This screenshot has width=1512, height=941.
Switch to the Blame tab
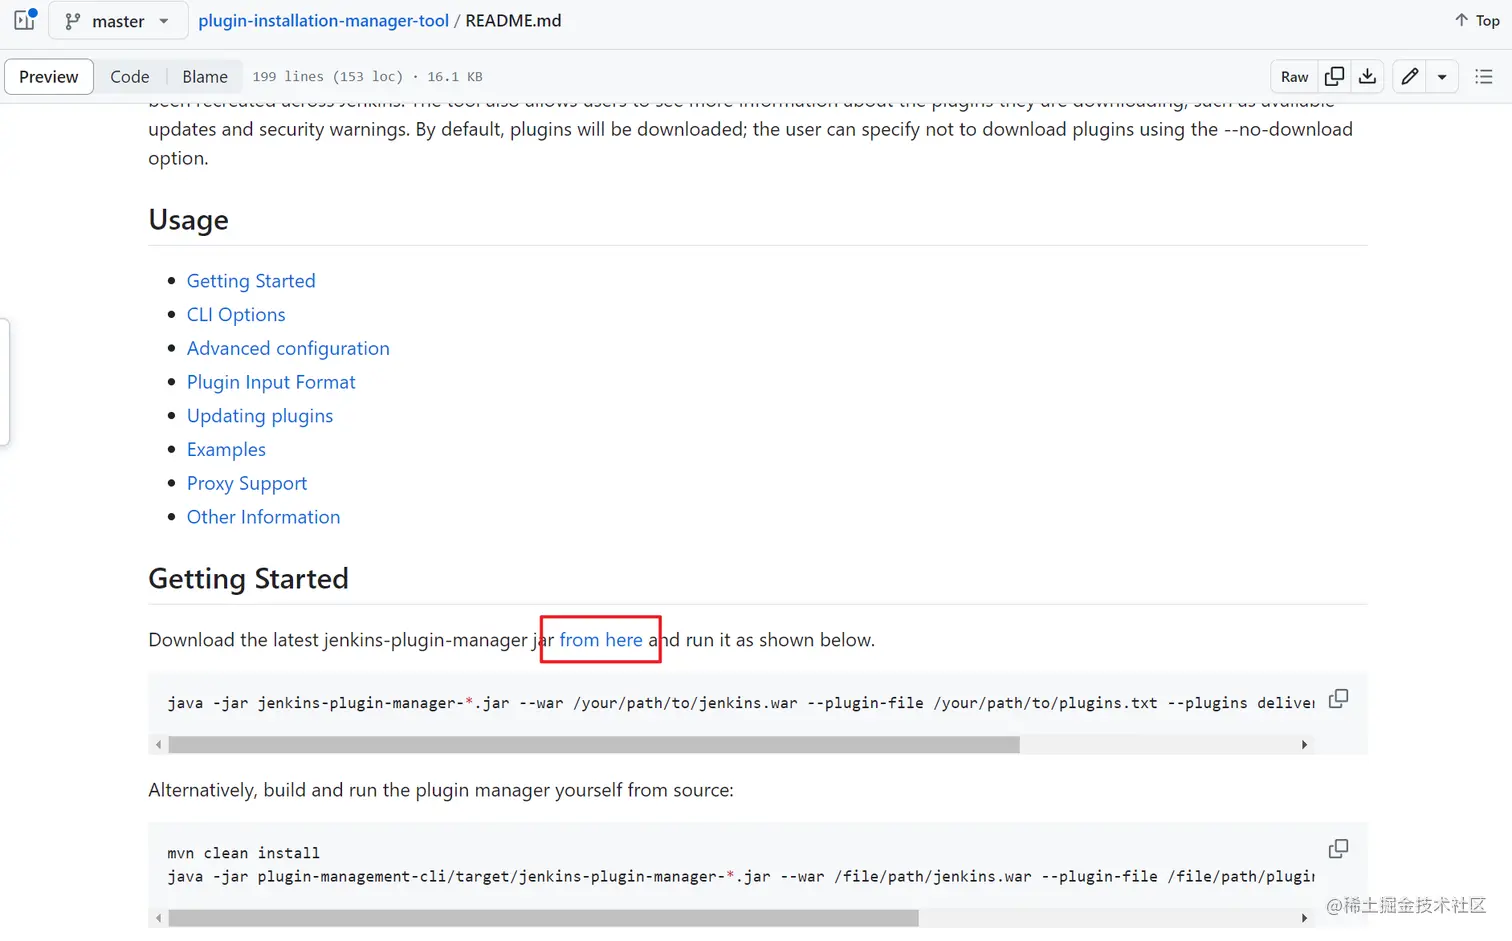tap(205, 77)
